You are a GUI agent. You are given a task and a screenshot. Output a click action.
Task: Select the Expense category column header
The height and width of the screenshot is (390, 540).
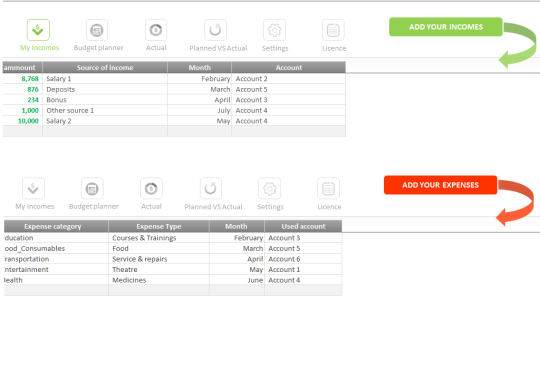(x=56, y=226)
